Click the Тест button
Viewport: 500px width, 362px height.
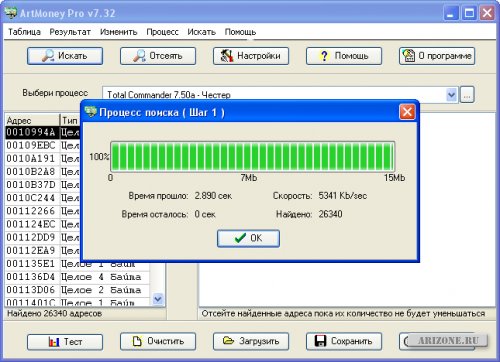click(65, 342)
